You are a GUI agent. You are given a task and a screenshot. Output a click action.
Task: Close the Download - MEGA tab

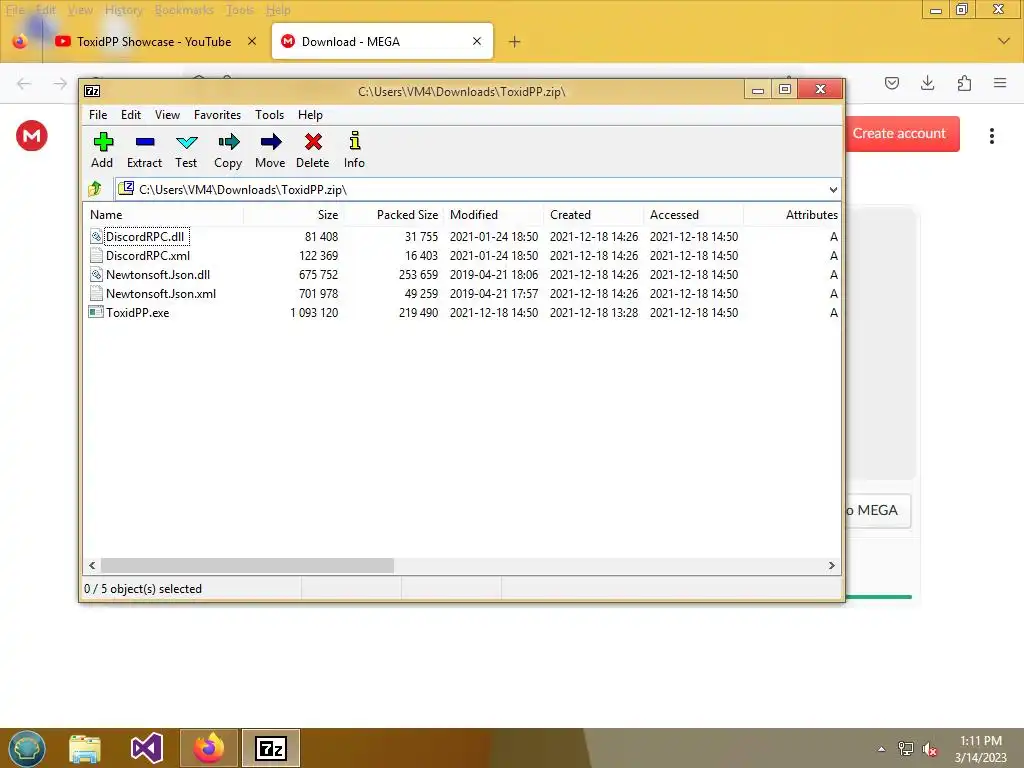coord(477,41)
